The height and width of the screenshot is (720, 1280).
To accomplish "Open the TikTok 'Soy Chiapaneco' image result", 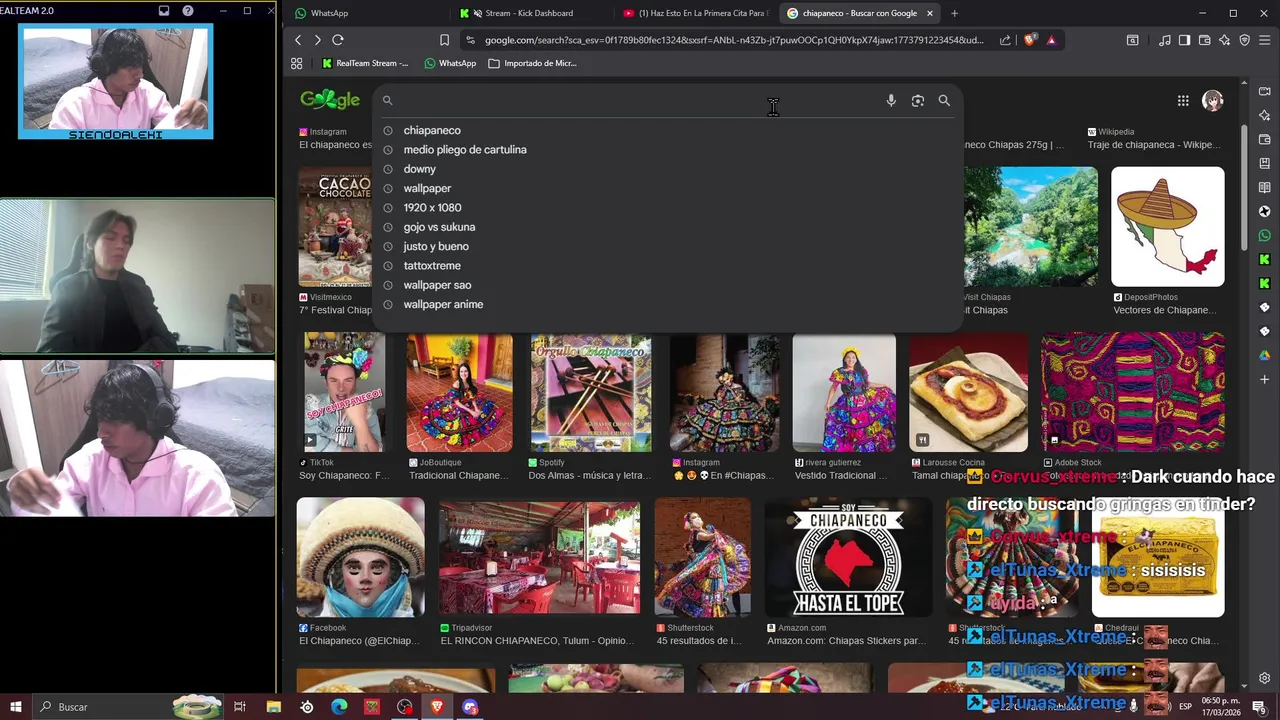I will (344, 392).
